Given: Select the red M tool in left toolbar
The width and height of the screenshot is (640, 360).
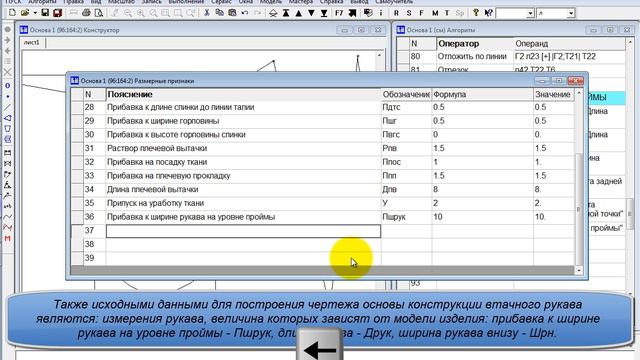Looking at the screenshot, I should (x=7, y=238).
